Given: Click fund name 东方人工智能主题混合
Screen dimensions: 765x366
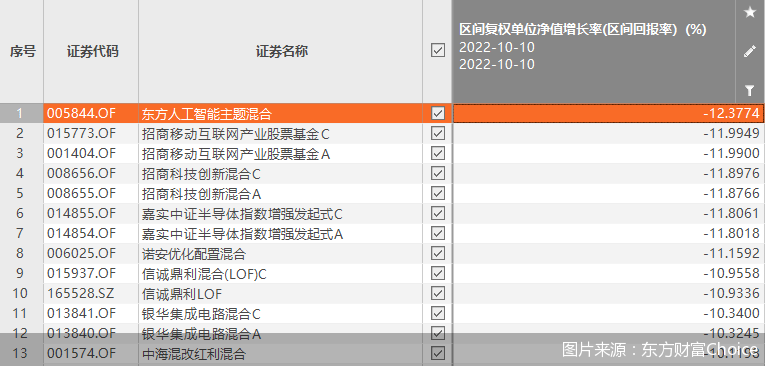Looking at the screenshot, I should 206,114.
